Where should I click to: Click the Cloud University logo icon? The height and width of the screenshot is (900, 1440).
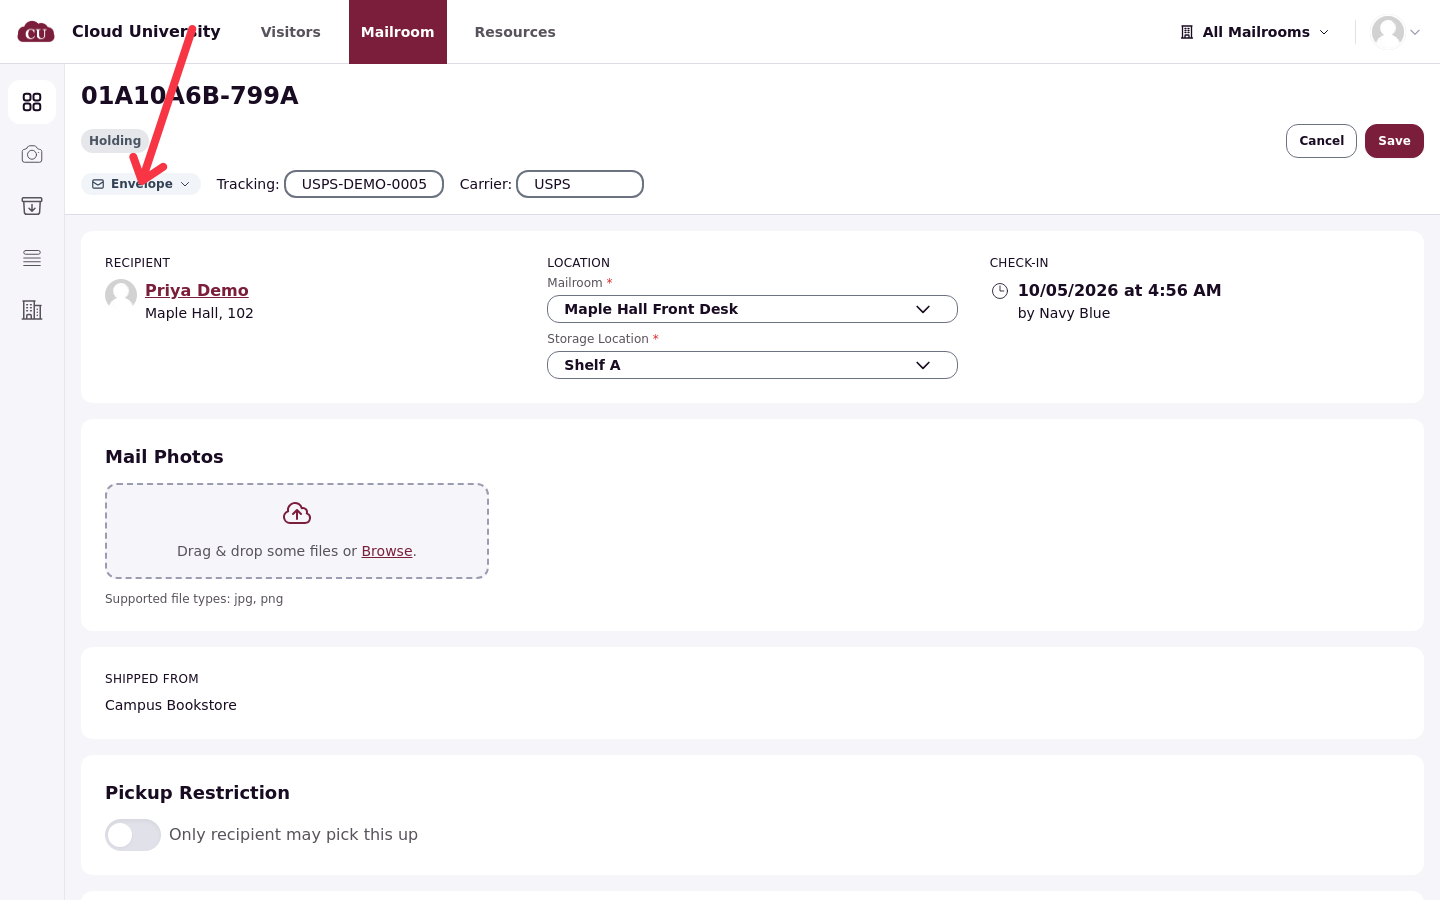(36, 32)
